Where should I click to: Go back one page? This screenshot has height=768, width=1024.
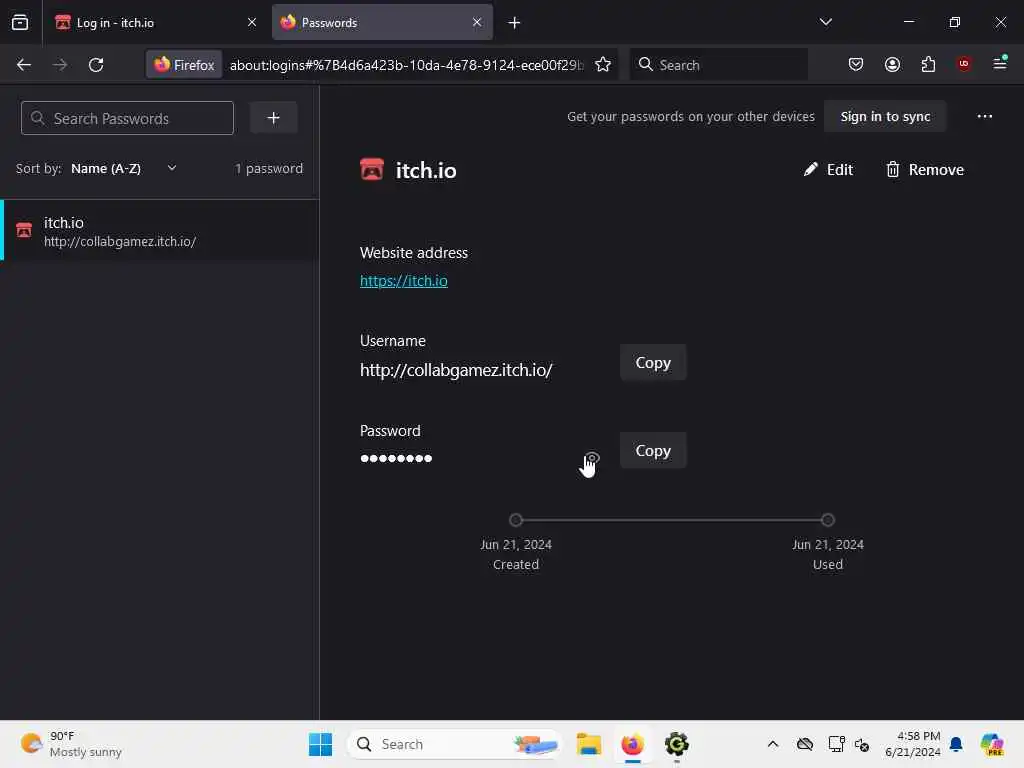[x=24, y=65]
